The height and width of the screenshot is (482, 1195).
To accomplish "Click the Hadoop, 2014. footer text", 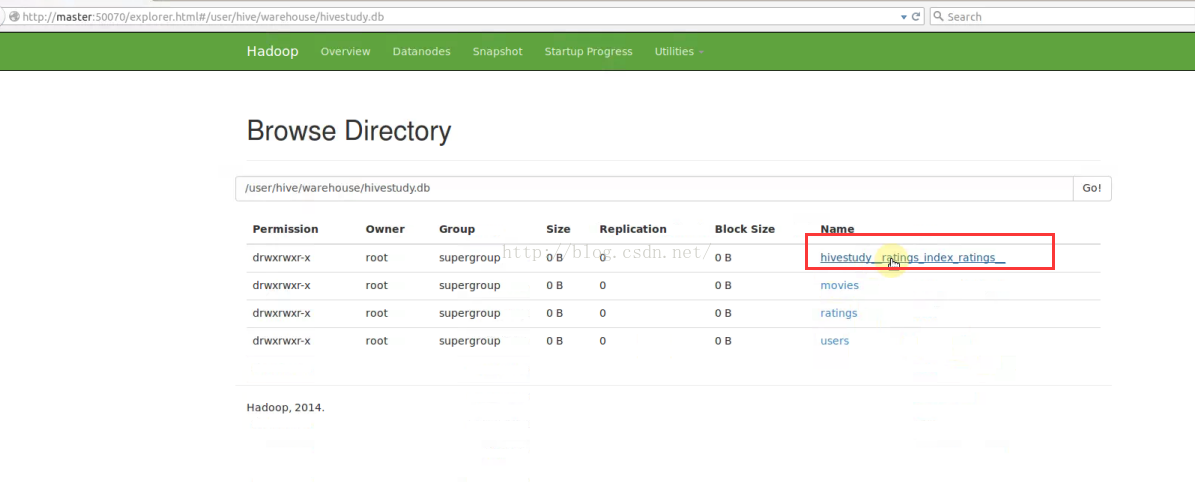I will pyautogui.click(x=285, y=407).
